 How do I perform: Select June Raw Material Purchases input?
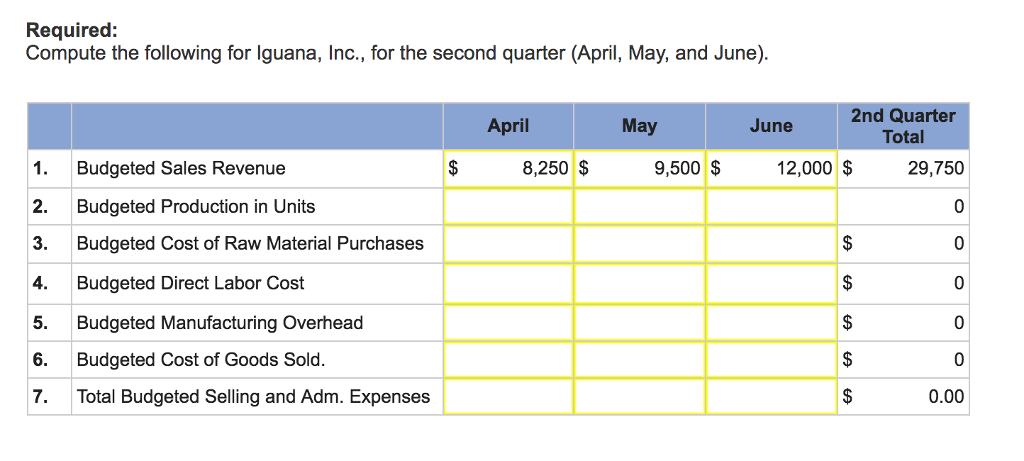(x=771, y=244)
